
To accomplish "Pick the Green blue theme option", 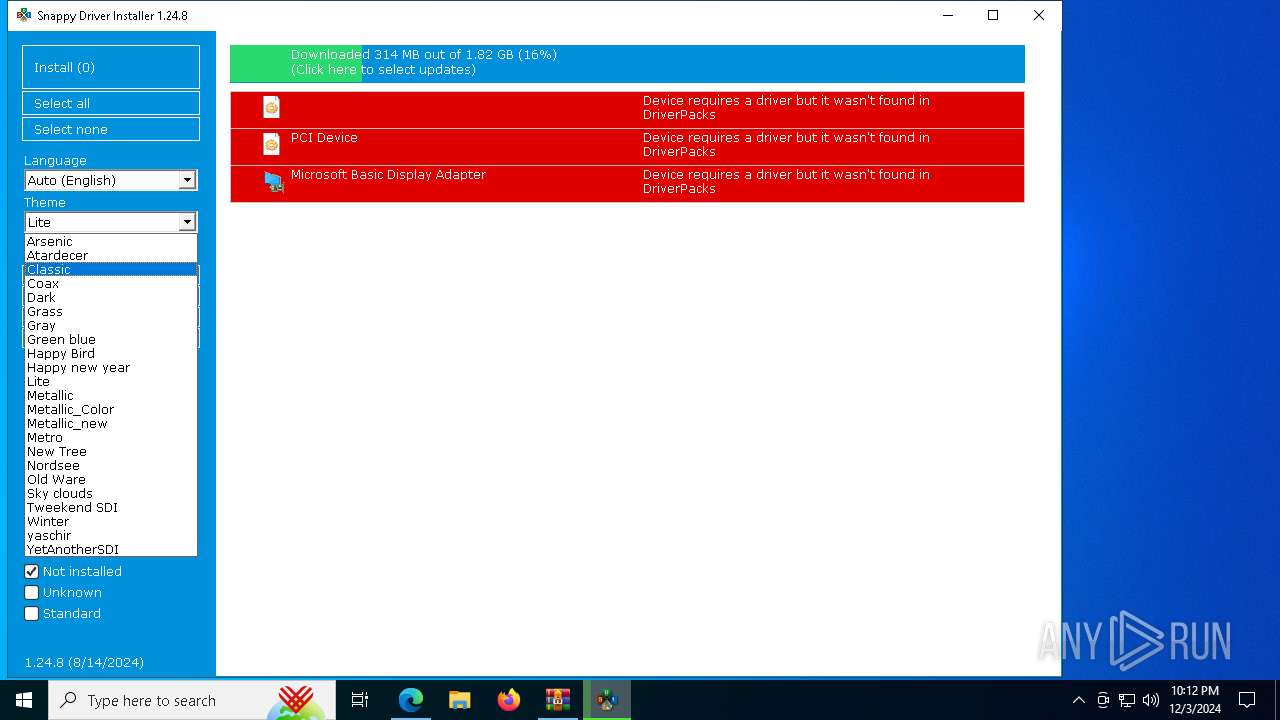I will coord(111,339).
